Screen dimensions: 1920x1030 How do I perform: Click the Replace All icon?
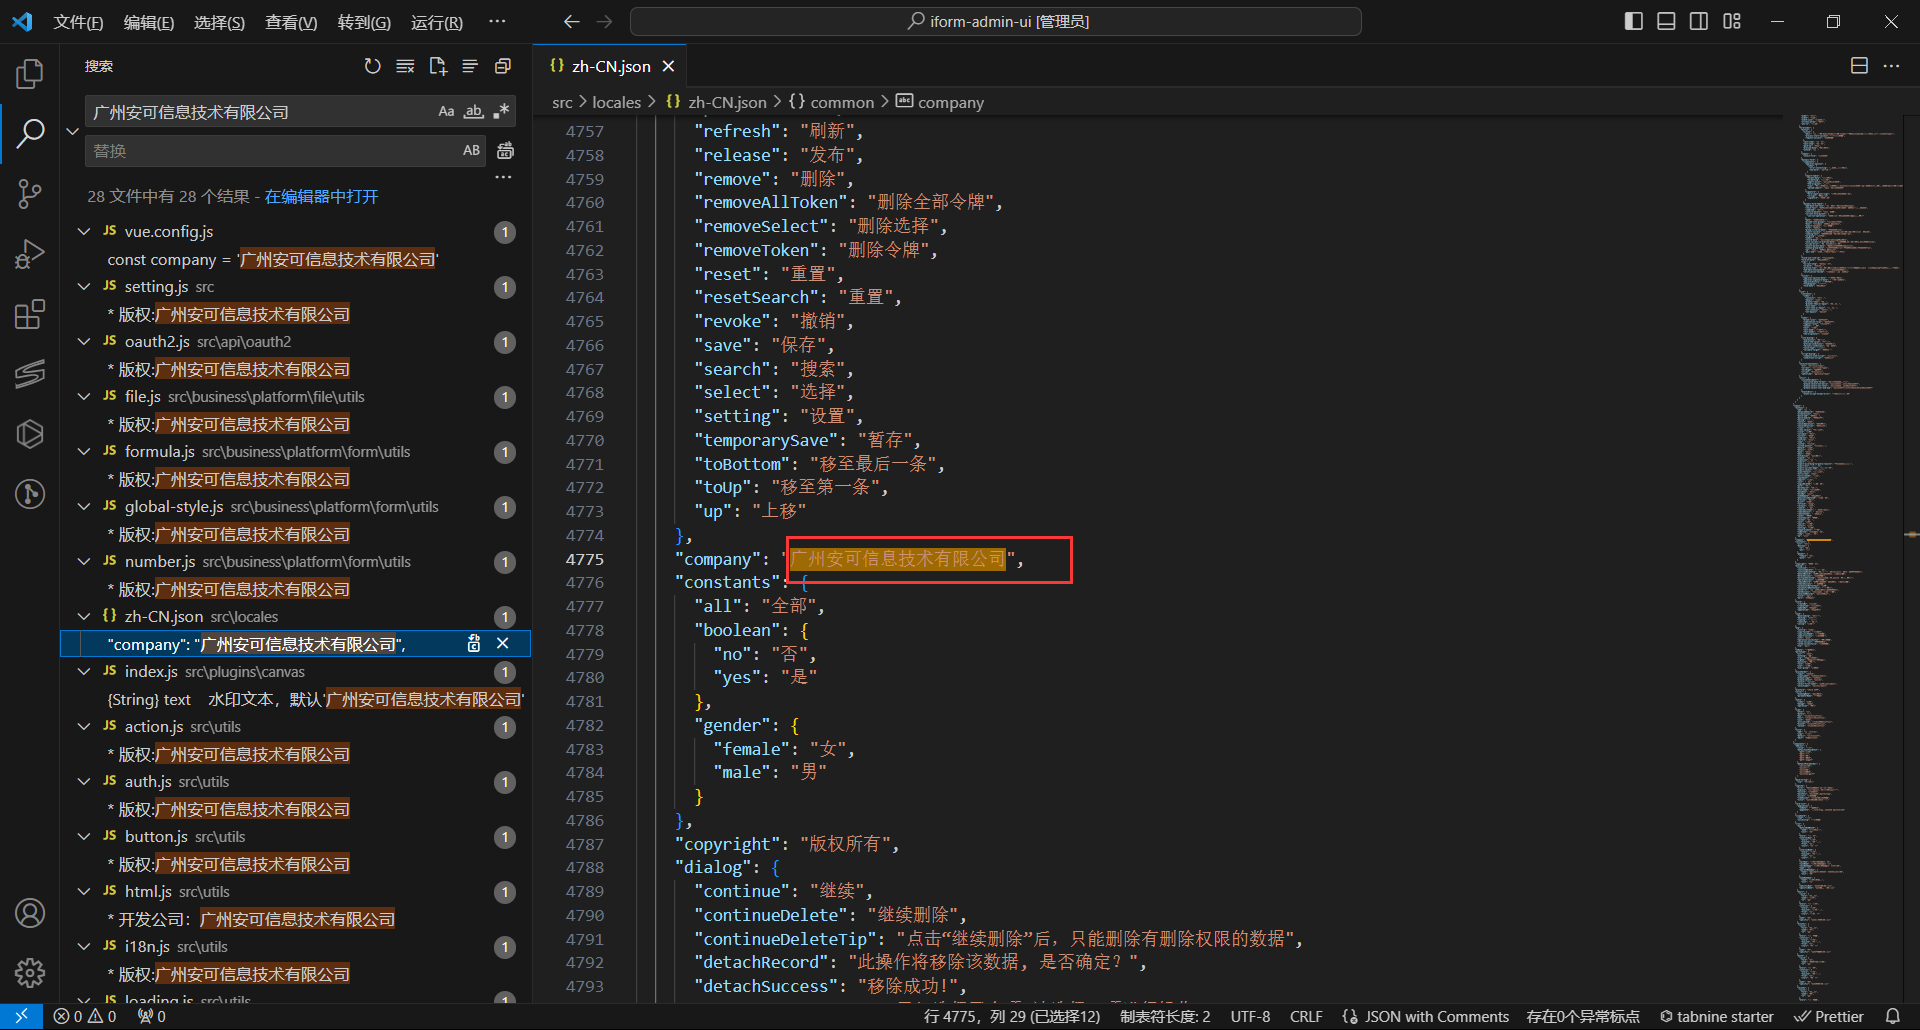pos(506,151)
